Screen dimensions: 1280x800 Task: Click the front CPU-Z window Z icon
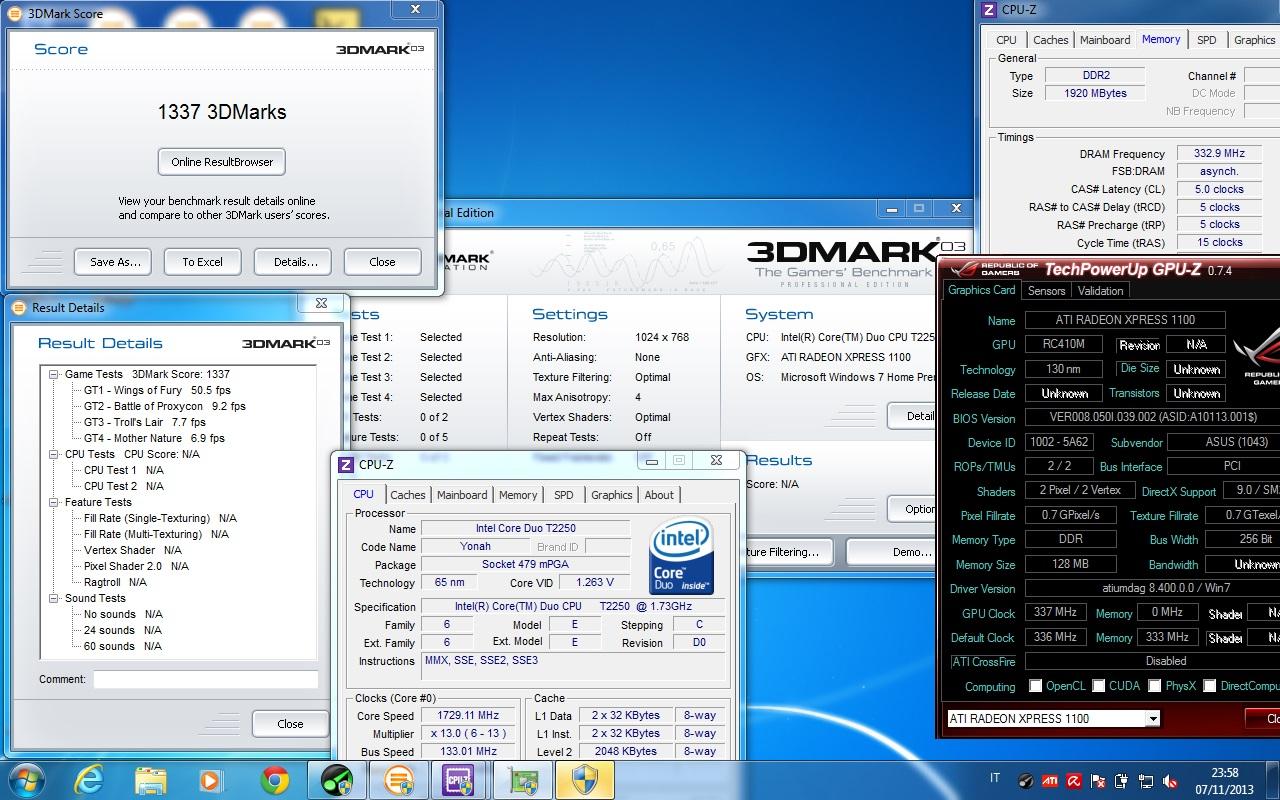pyautogui.click(x=346, y=464)
